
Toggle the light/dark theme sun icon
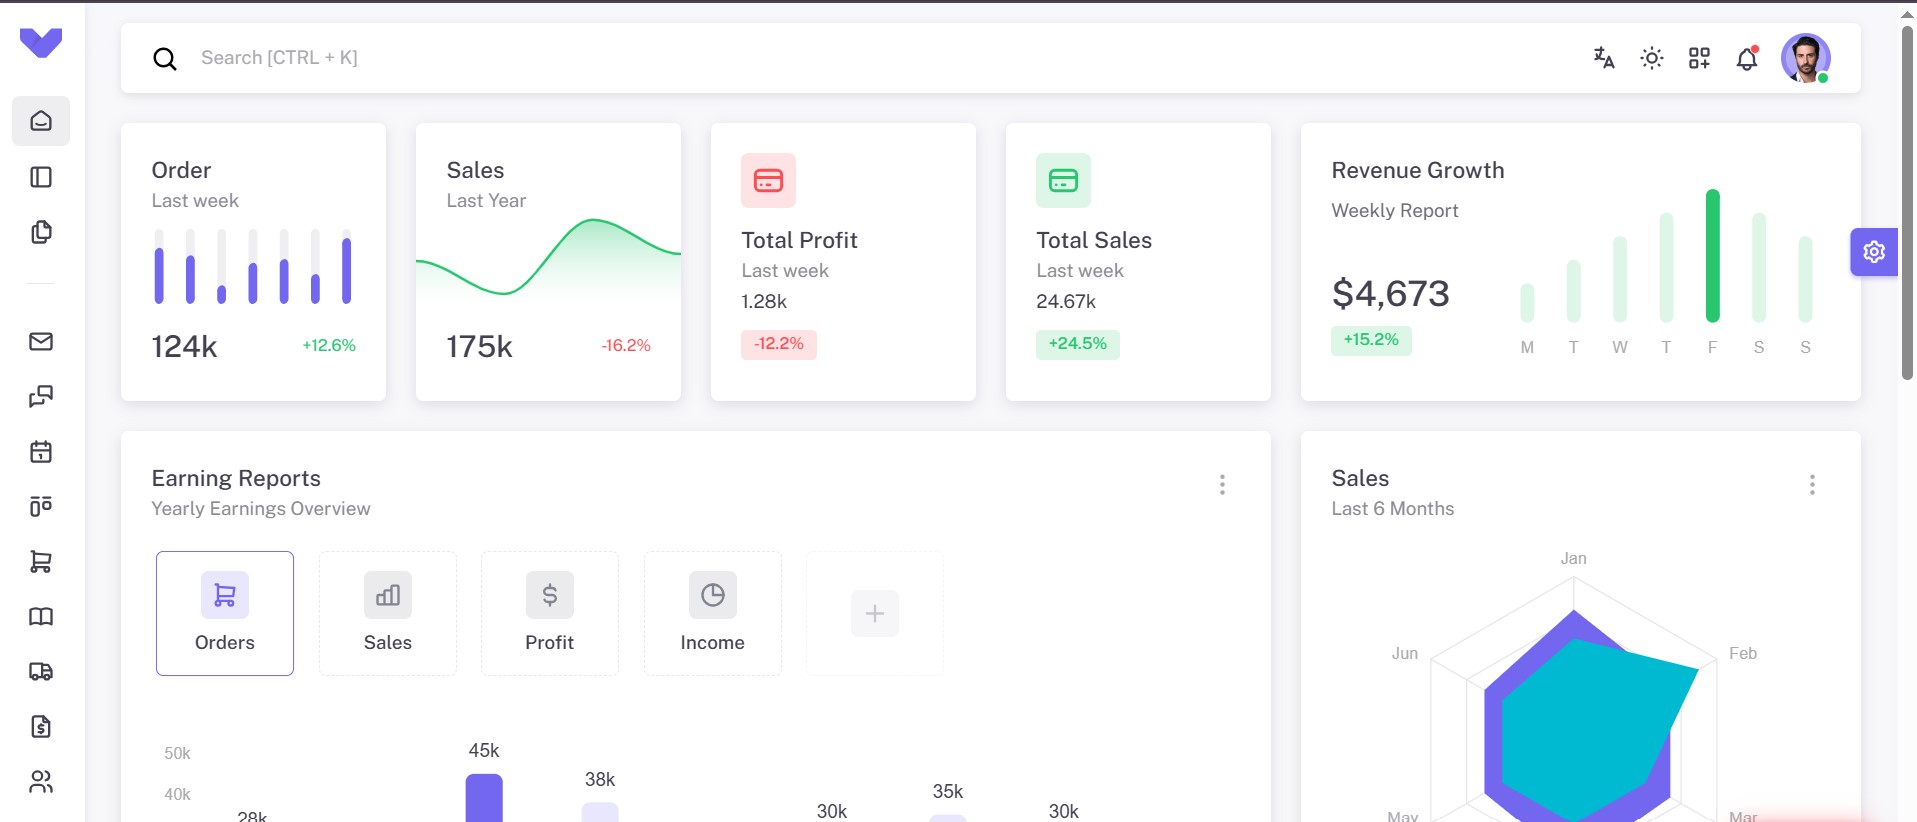(x=1652, y=58)
